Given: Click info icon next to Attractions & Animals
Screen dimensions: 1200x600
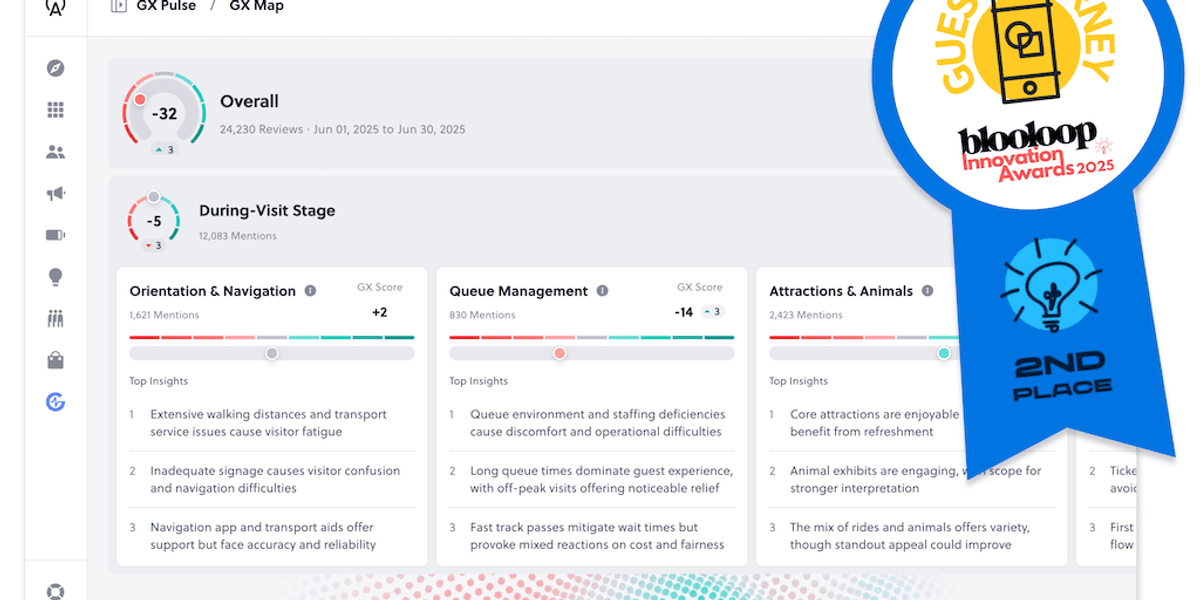Looking at the screenshot, I should pyautogui.click(x=927, y=291).
